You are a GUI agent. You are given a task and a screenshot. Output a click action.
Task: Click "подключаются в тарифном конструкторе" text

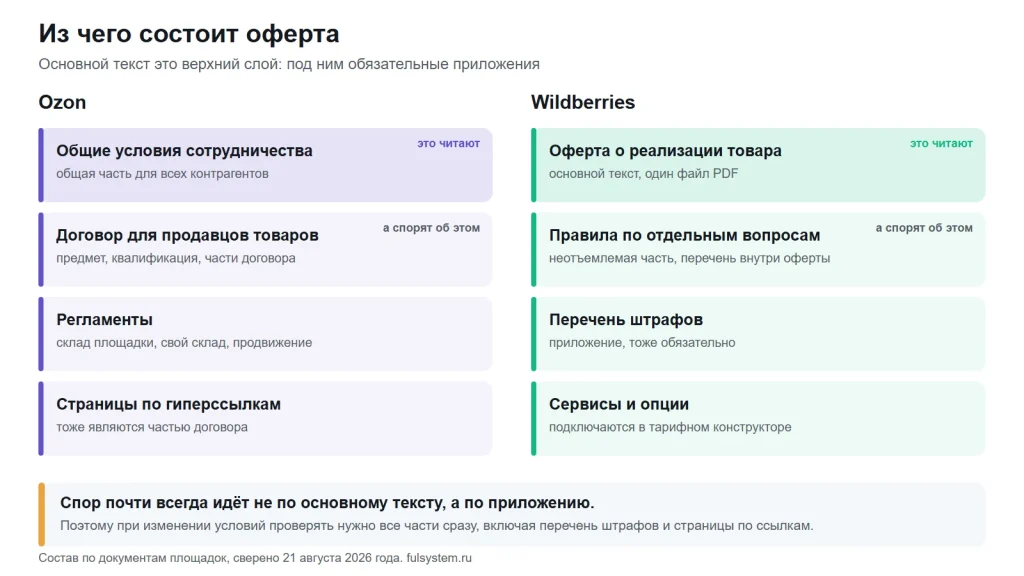(670, 427)
